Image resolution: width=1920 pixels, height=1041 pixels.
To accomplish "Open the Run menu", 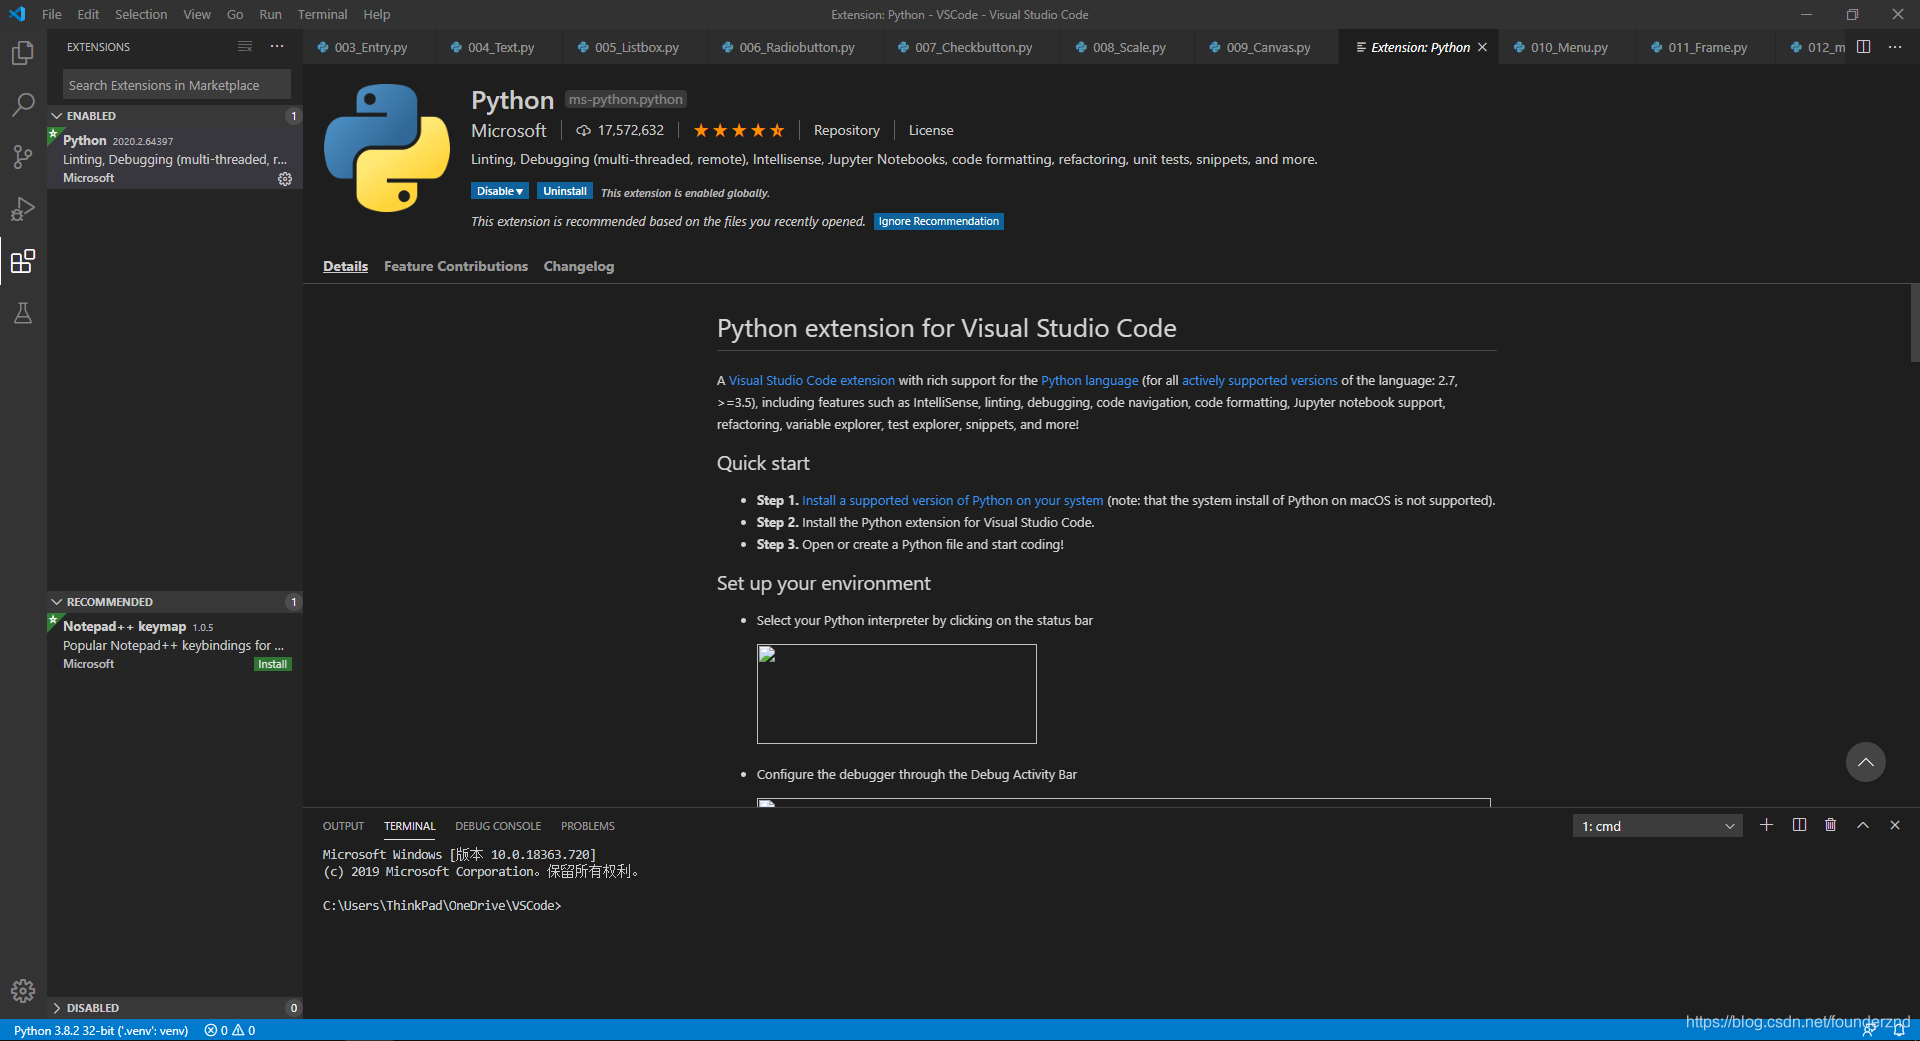I will click(270, 14).
